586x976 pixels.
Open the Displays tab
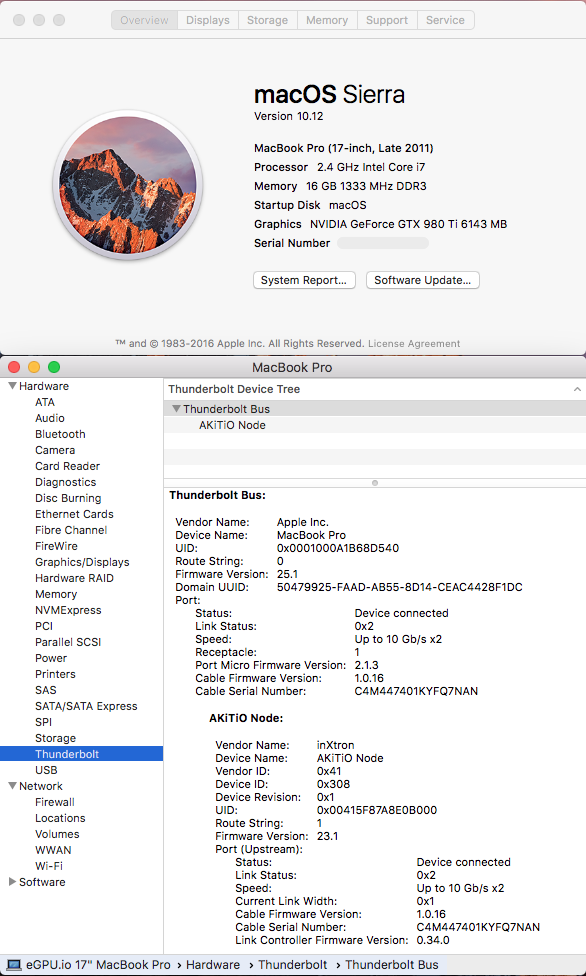[208, 20]
